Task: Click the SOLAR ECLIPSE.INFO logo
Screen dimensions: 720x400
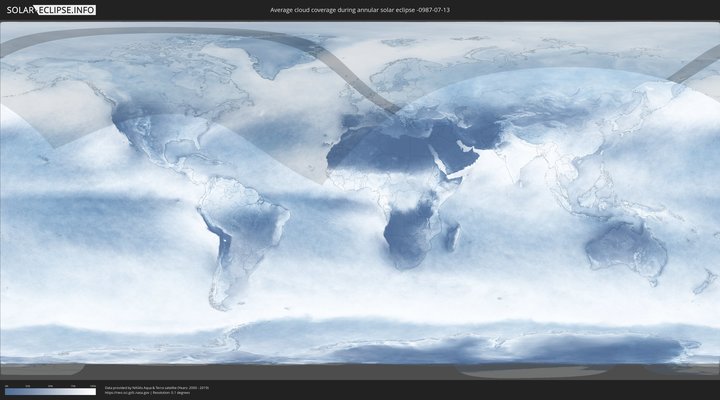Action: 51,10
